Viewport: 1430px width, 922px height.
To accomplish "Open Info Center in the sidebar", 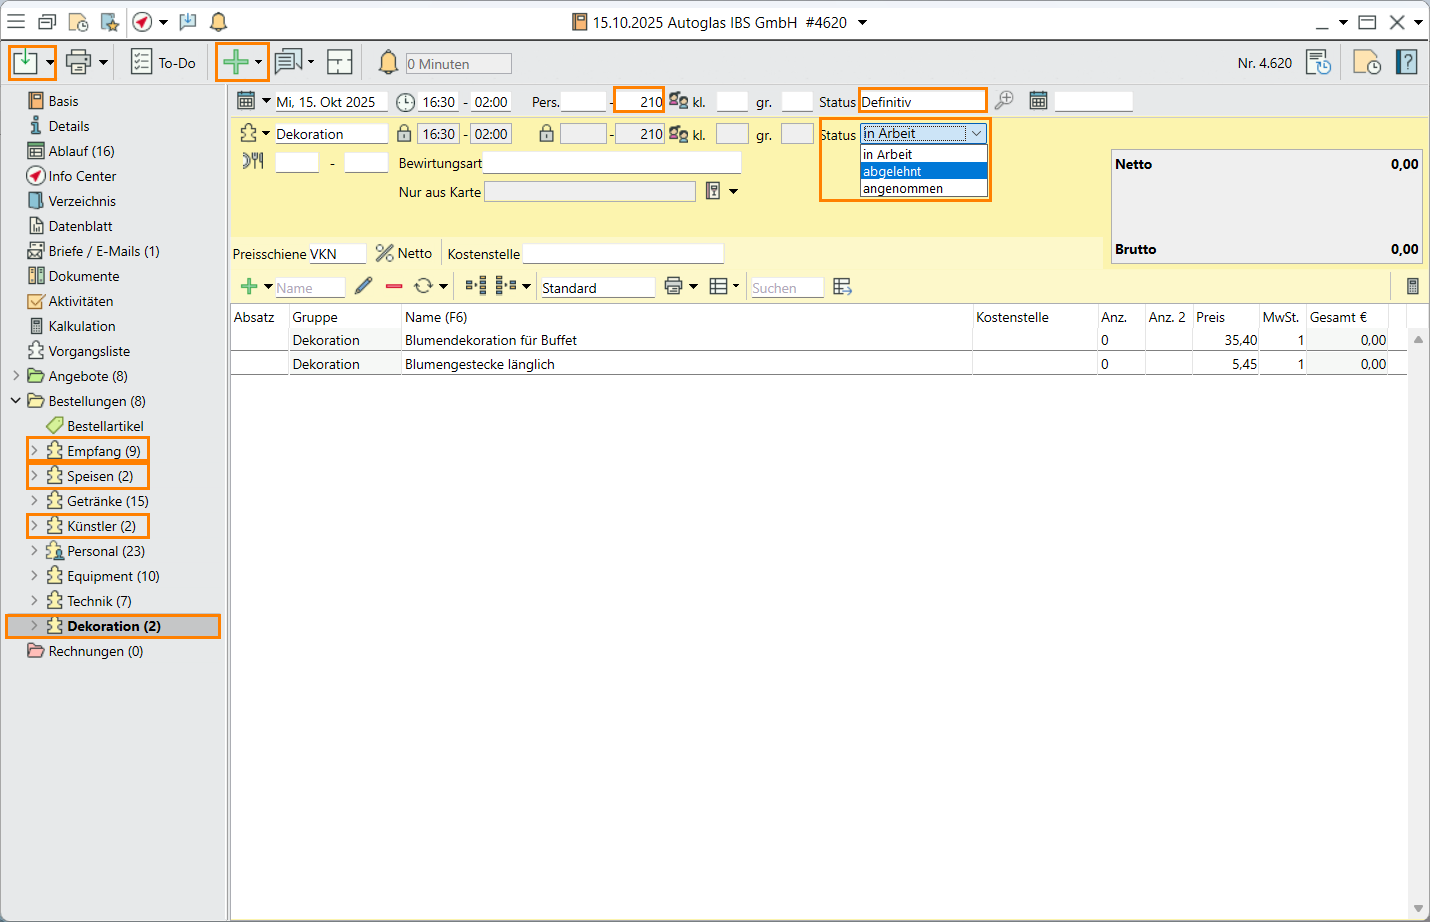I will [x=82, y=176].
